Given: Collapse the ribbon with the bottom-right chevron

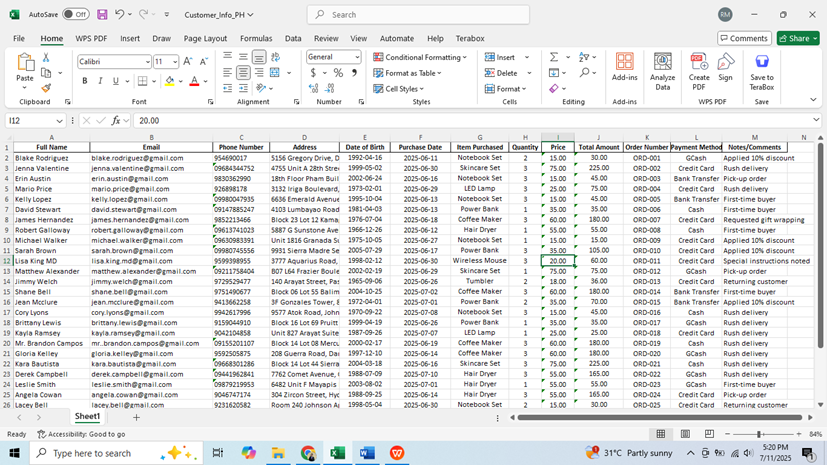Looking at the screenshot, I should 813,99.
